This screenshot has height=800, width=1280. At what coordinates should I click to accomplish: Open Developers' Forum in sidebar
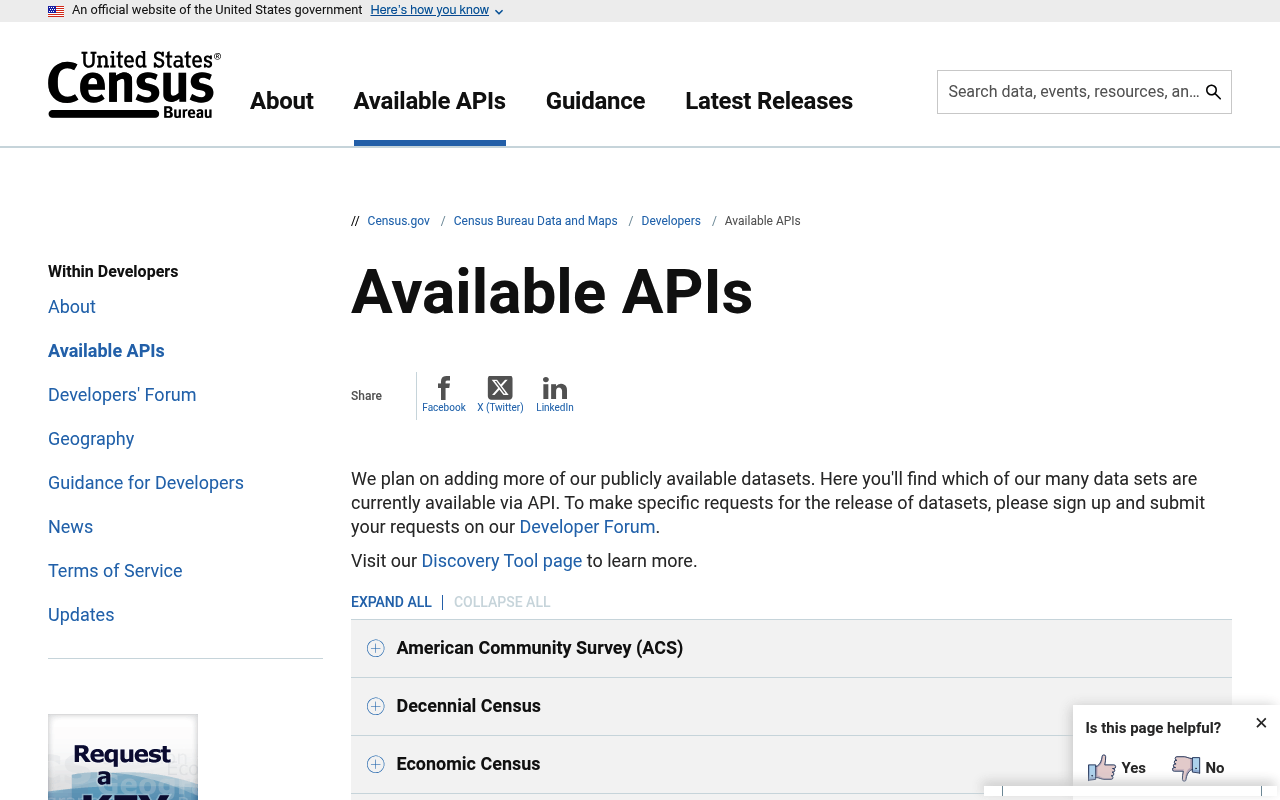[122, 395]
